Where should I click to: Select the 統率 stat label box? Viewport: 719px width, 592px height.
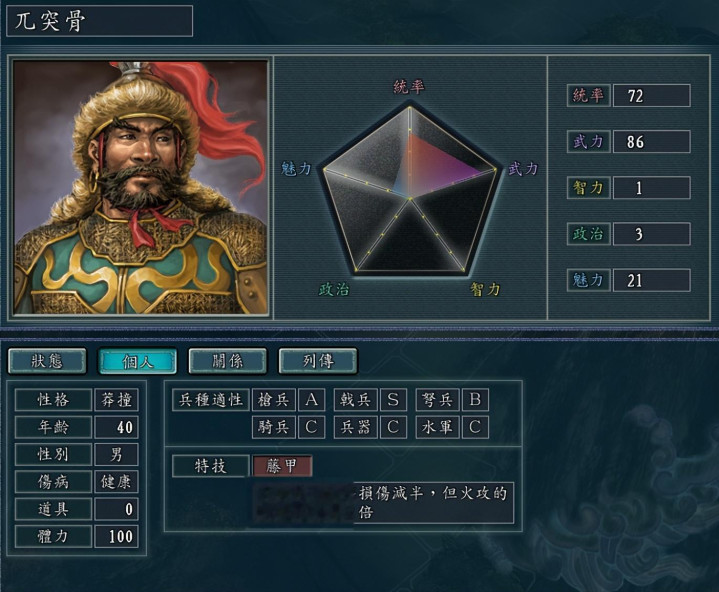click(588, 95)
